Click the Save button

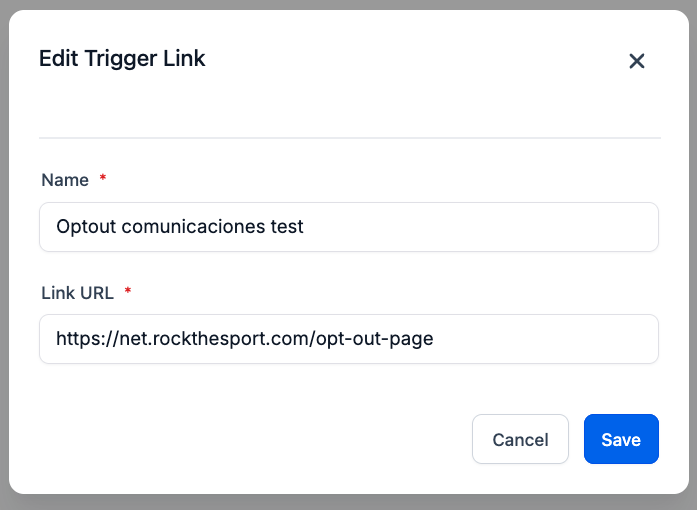point(621,439)
